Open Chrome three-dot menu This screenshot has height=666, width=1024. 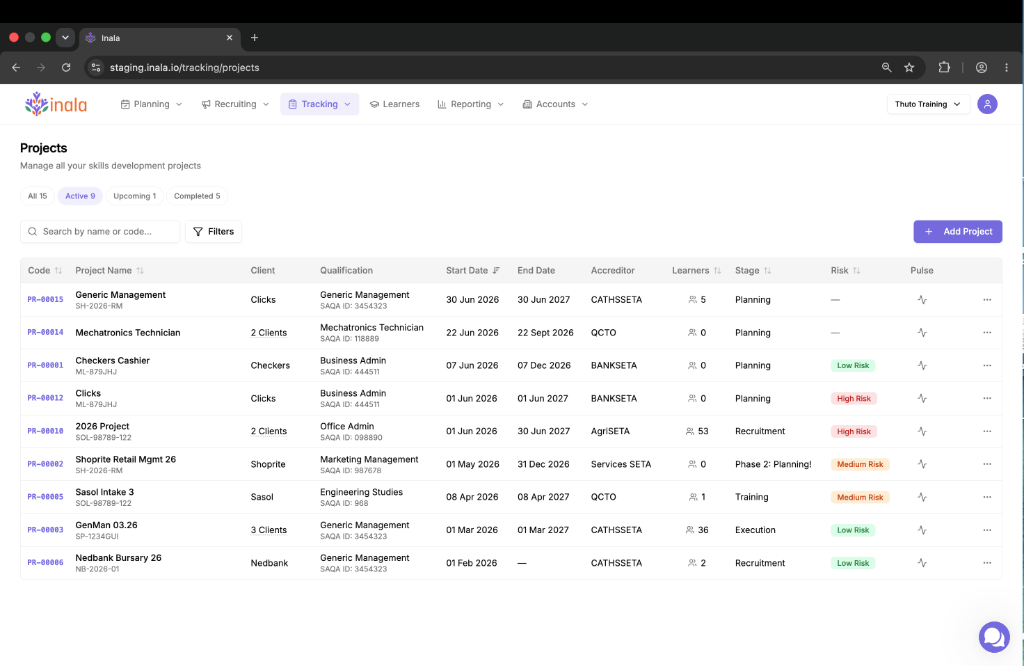1006,67
